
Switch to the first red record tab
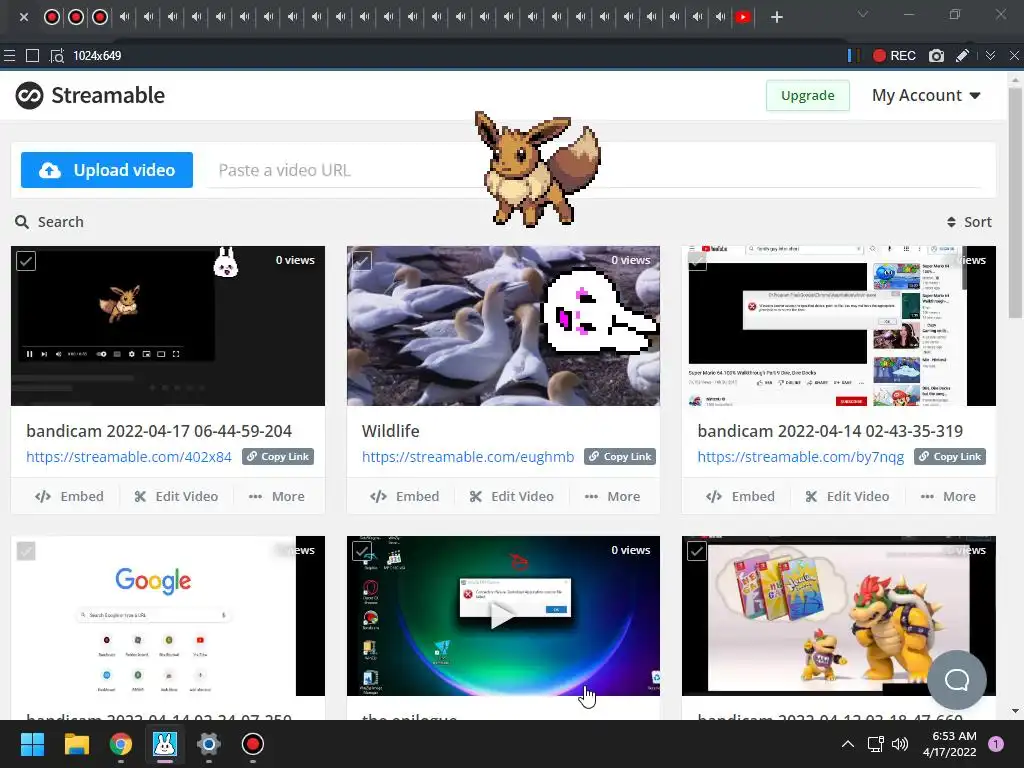52,17
